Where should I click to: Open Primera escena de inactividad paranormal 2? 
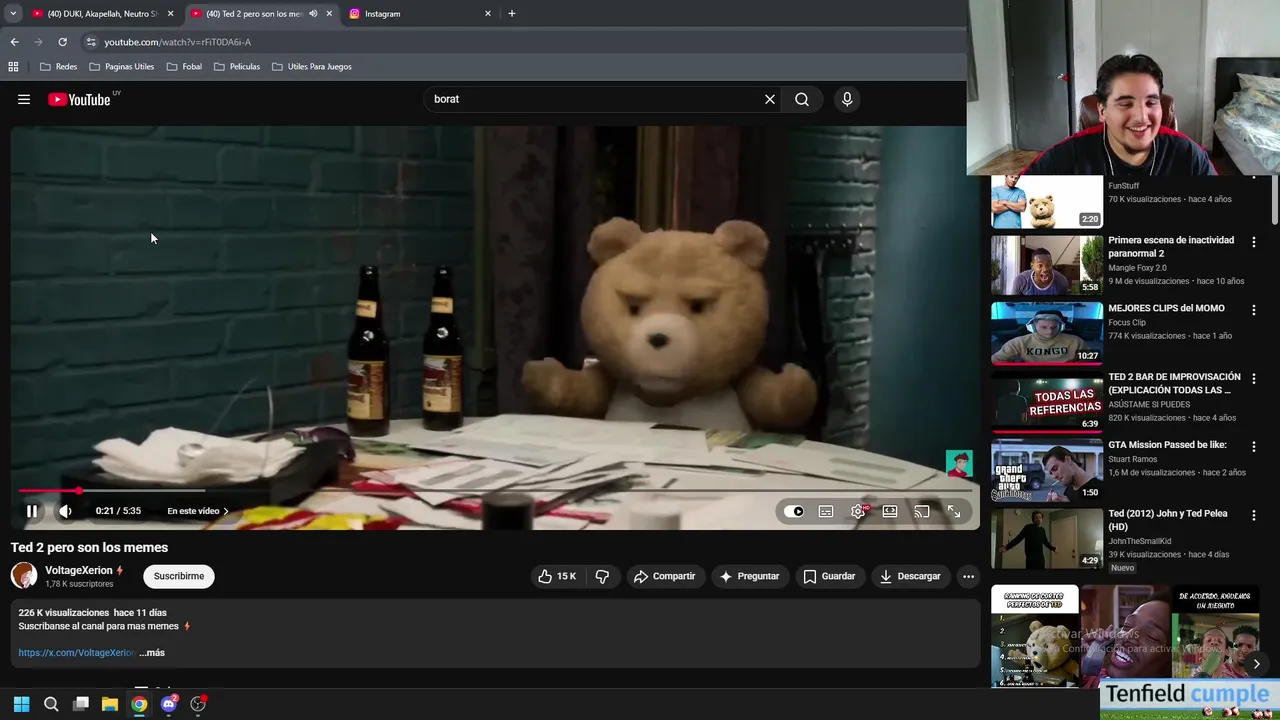(x=1171, y=247)
